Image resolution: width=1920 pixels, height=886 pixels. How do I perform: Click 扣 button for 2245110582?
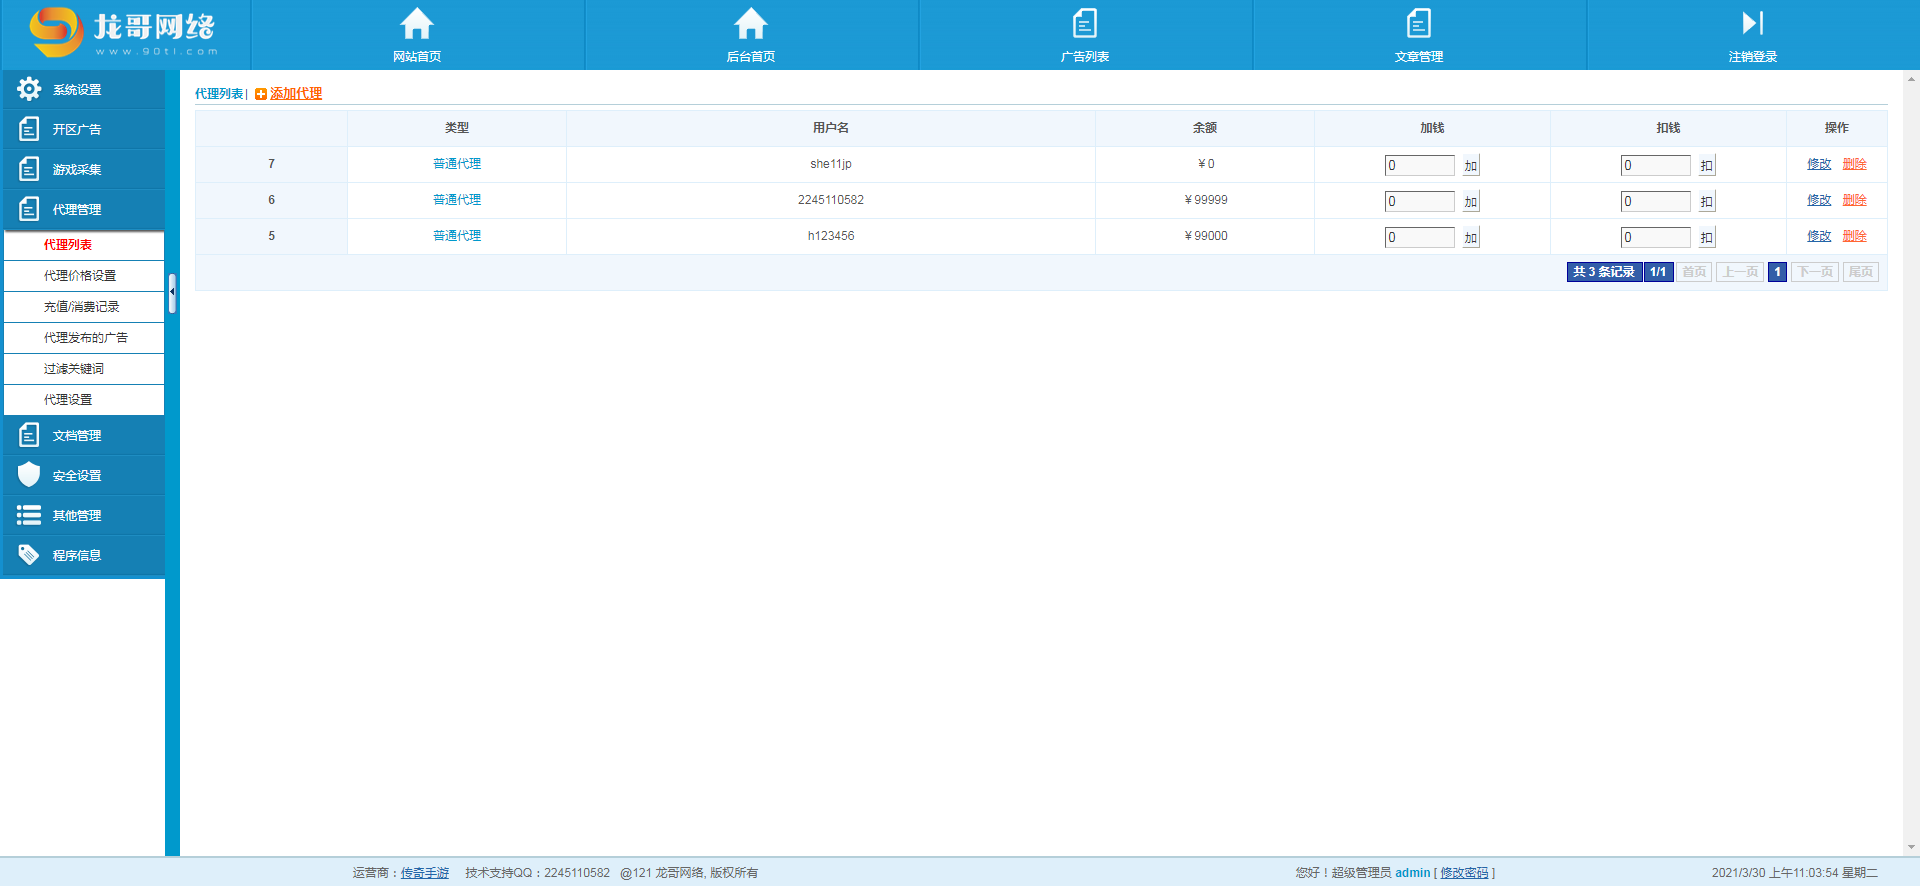pos(1707,202)
